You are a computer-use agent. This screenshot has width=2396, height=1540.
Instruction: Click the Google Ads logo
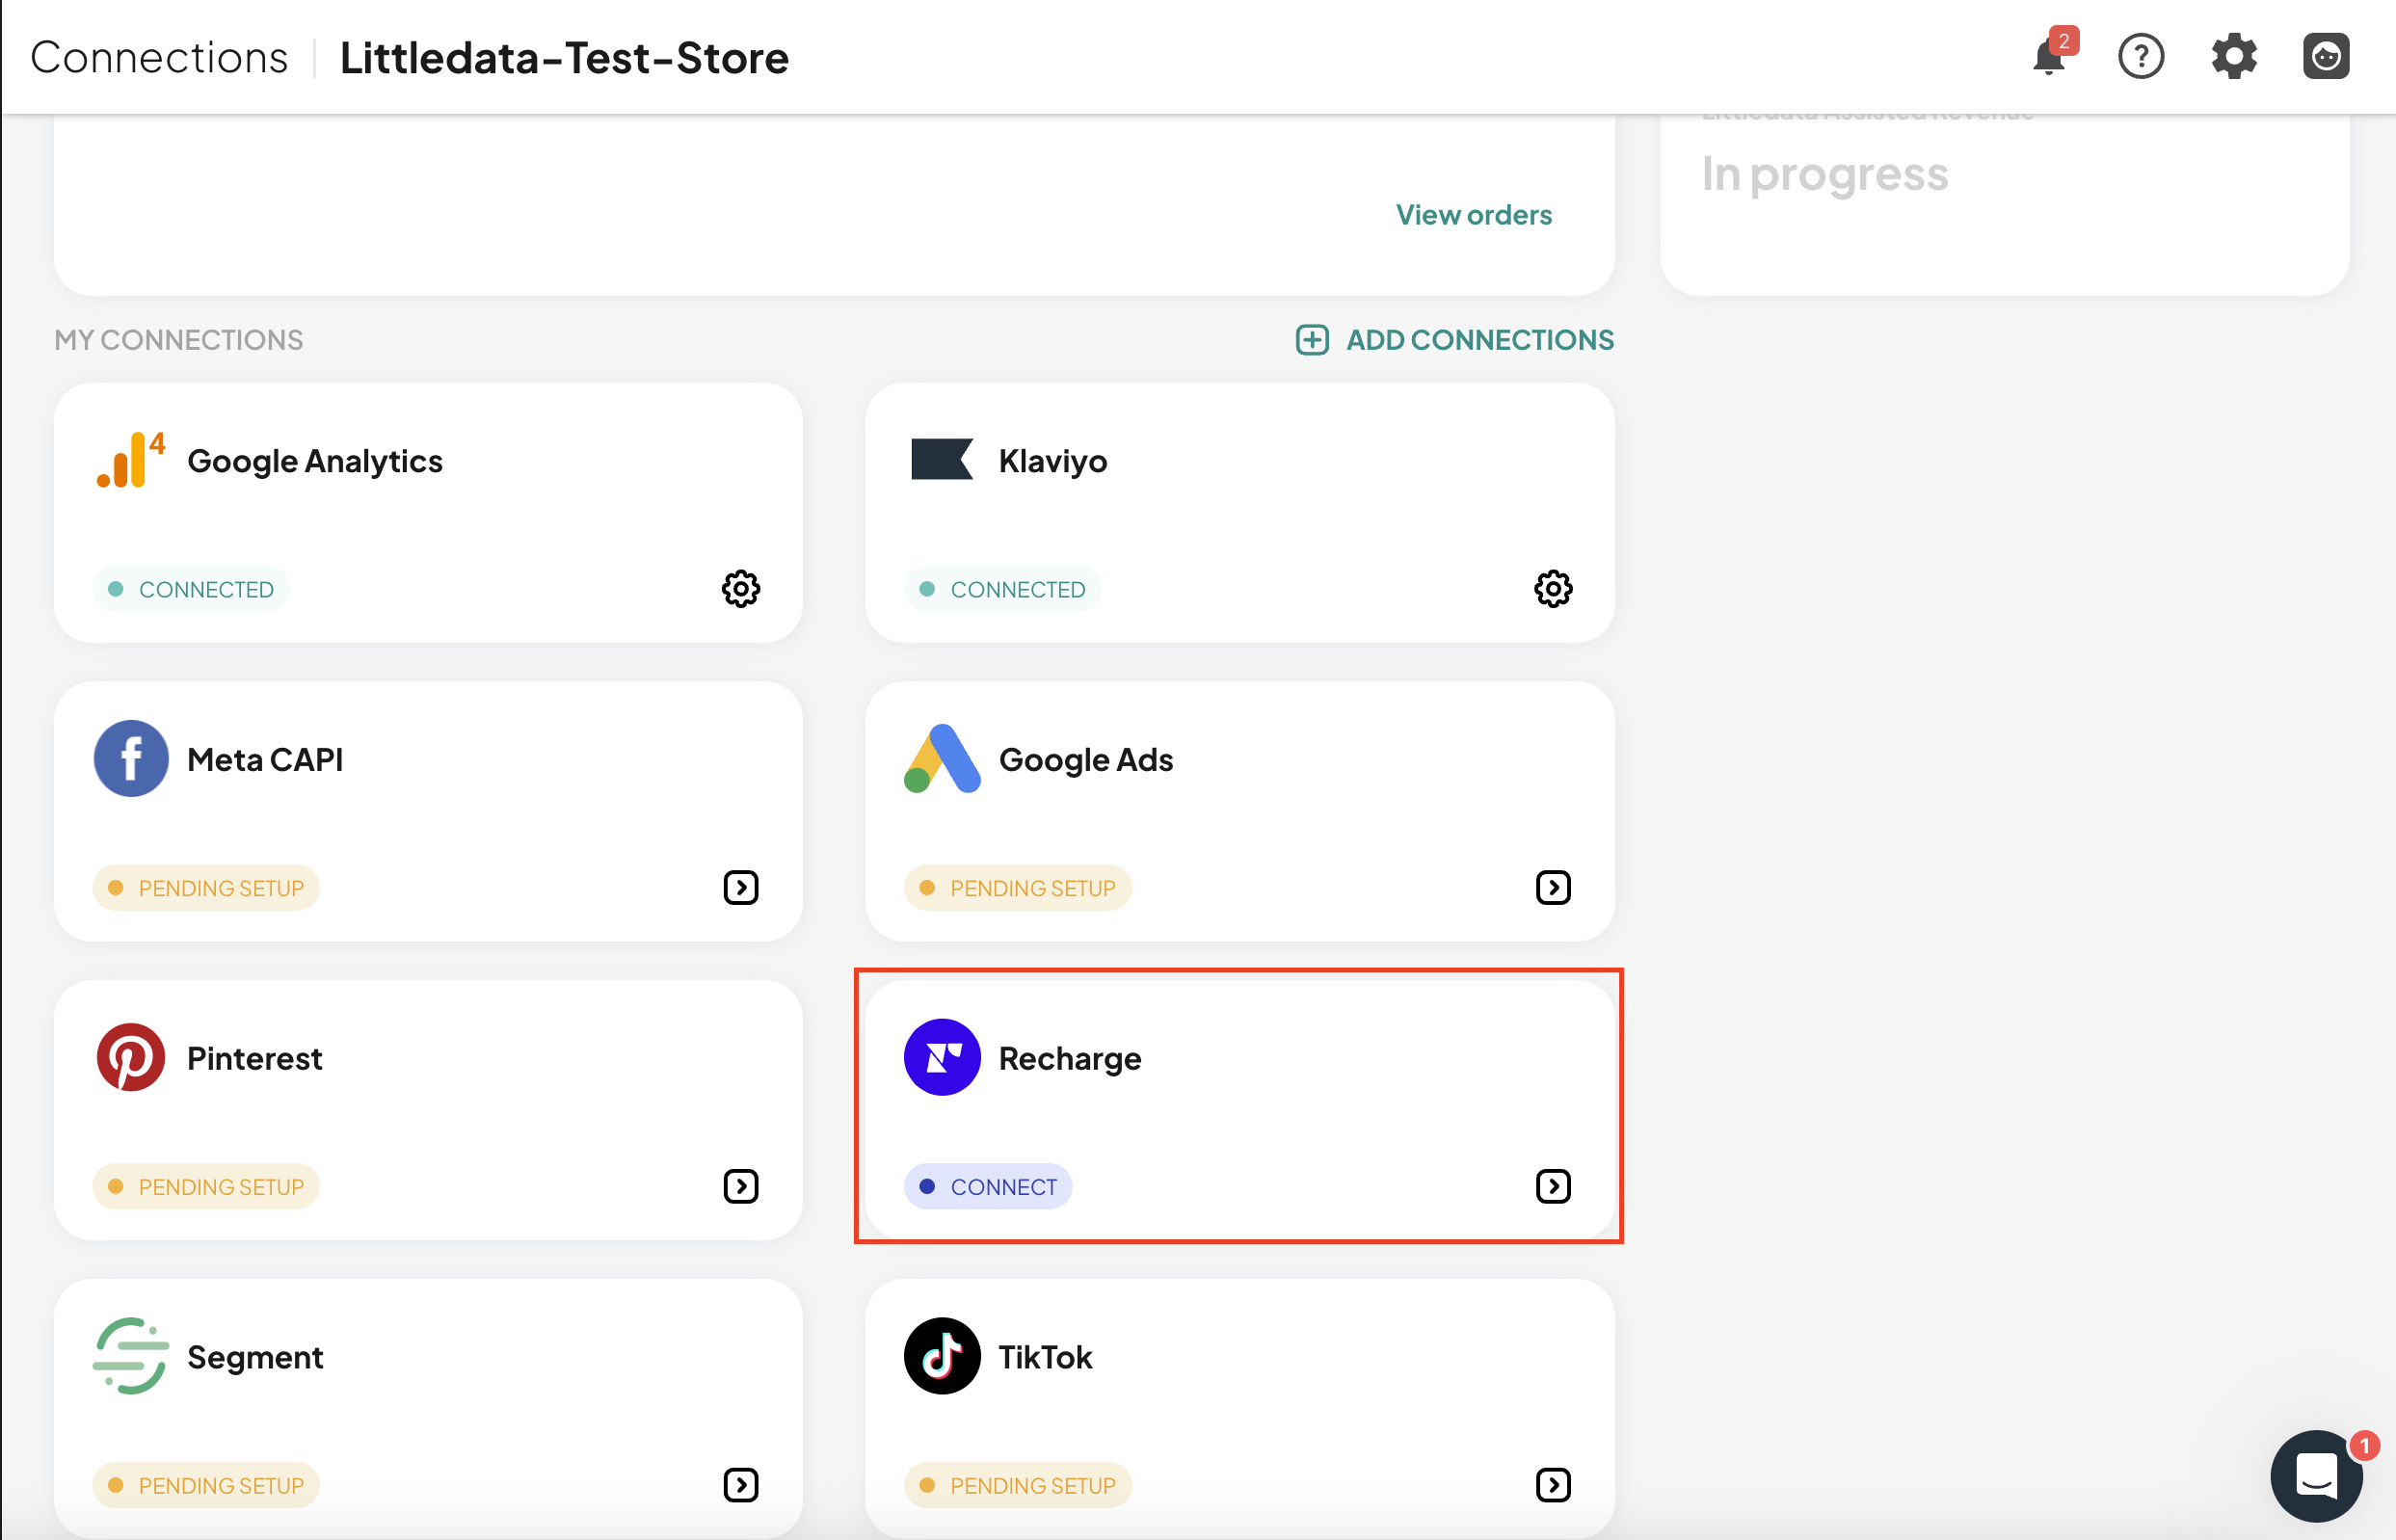point(942,759)
